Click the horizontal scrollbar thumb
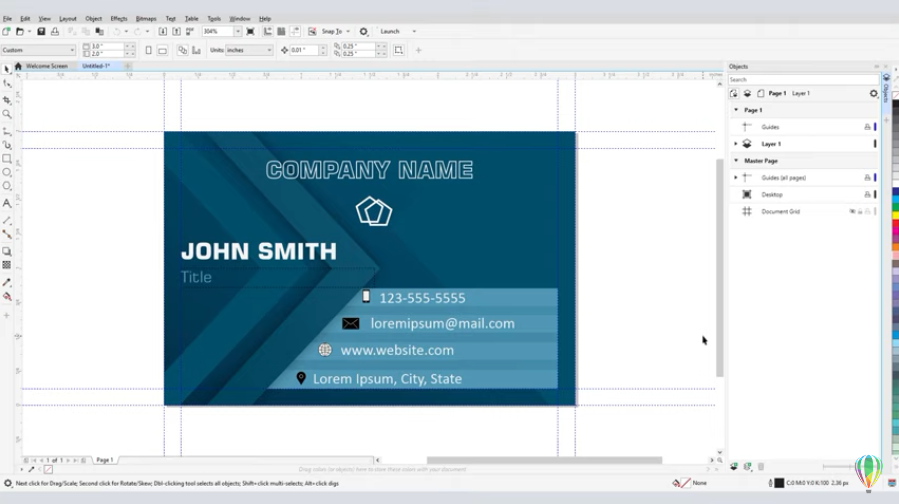899x504 pixels. pyautogui.click(x=544, y=460)
